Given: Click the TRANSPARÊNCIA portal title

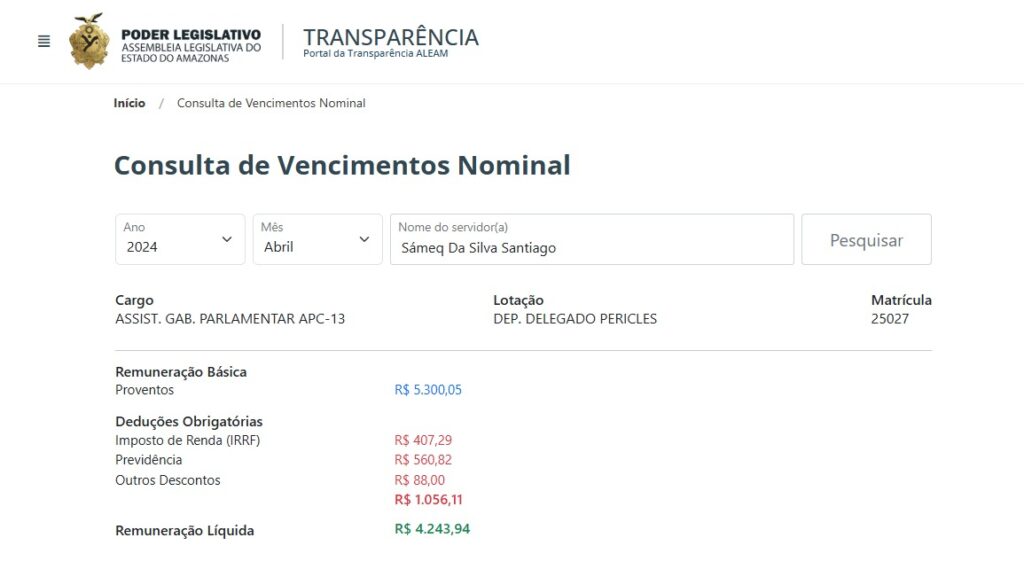Looking at the screenshot, I should (391, 37).
